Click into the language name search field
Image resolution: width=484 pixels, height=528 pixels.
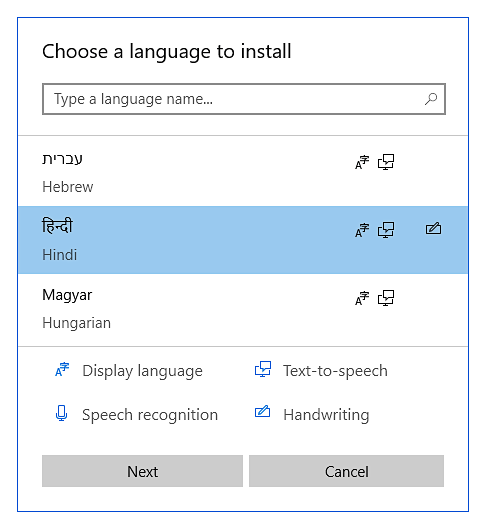click(244, 99)
